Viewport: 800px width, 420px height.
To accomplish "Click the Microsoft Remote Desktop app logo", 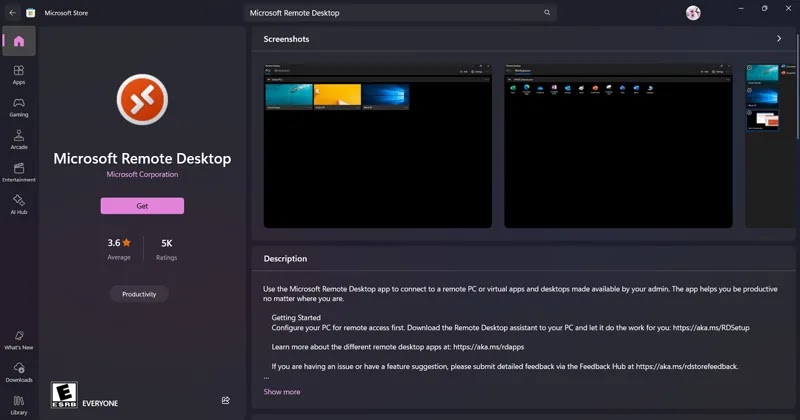I will (142, 100).
